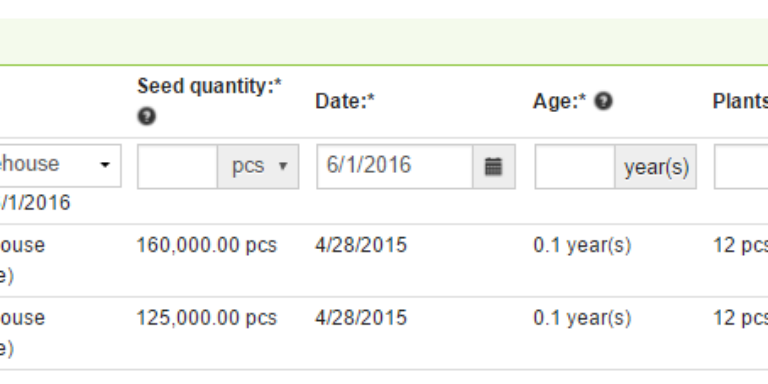This screenshot has width=768, height=384.
Task: Click the Age help question mark icon
Action: [603, 101]
